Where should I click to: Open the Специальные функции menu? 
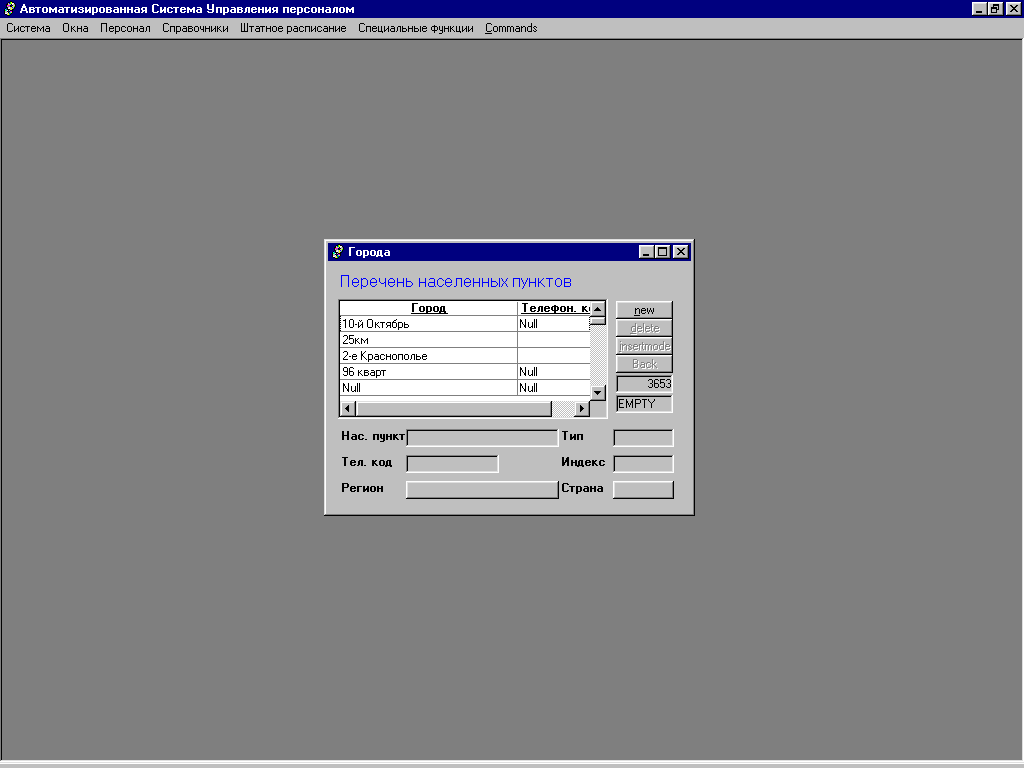pyautogui.click(x=416, y=28)
